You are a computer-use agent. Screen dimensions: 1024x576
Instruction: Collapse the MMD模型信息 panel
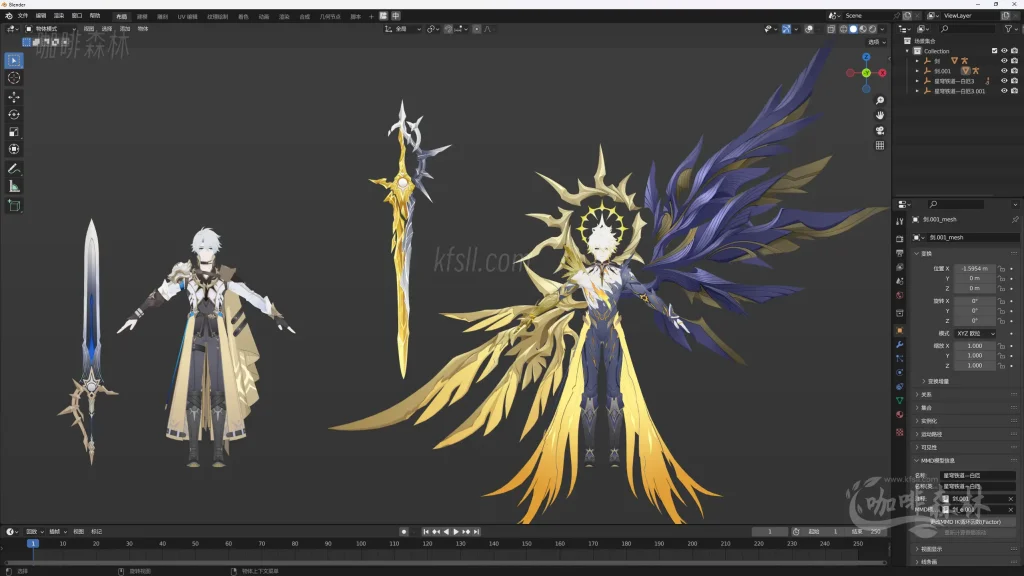[x=917, y=460]
